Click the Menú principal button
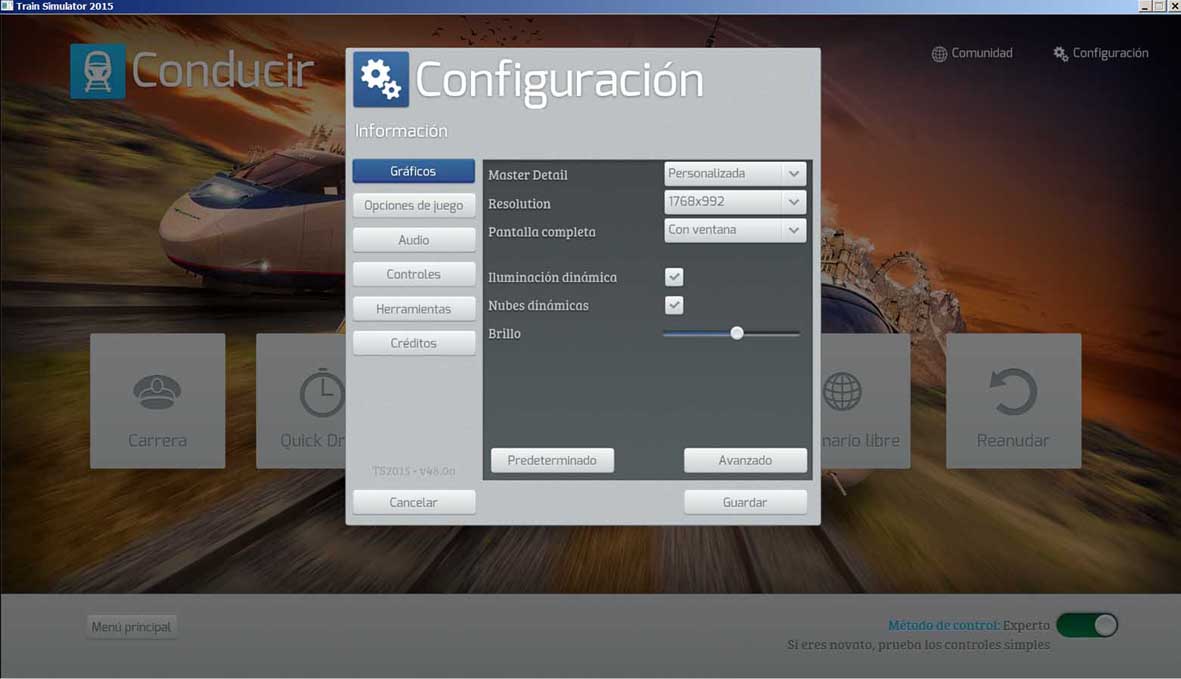 pyautogui.click(x=131, y=627)
